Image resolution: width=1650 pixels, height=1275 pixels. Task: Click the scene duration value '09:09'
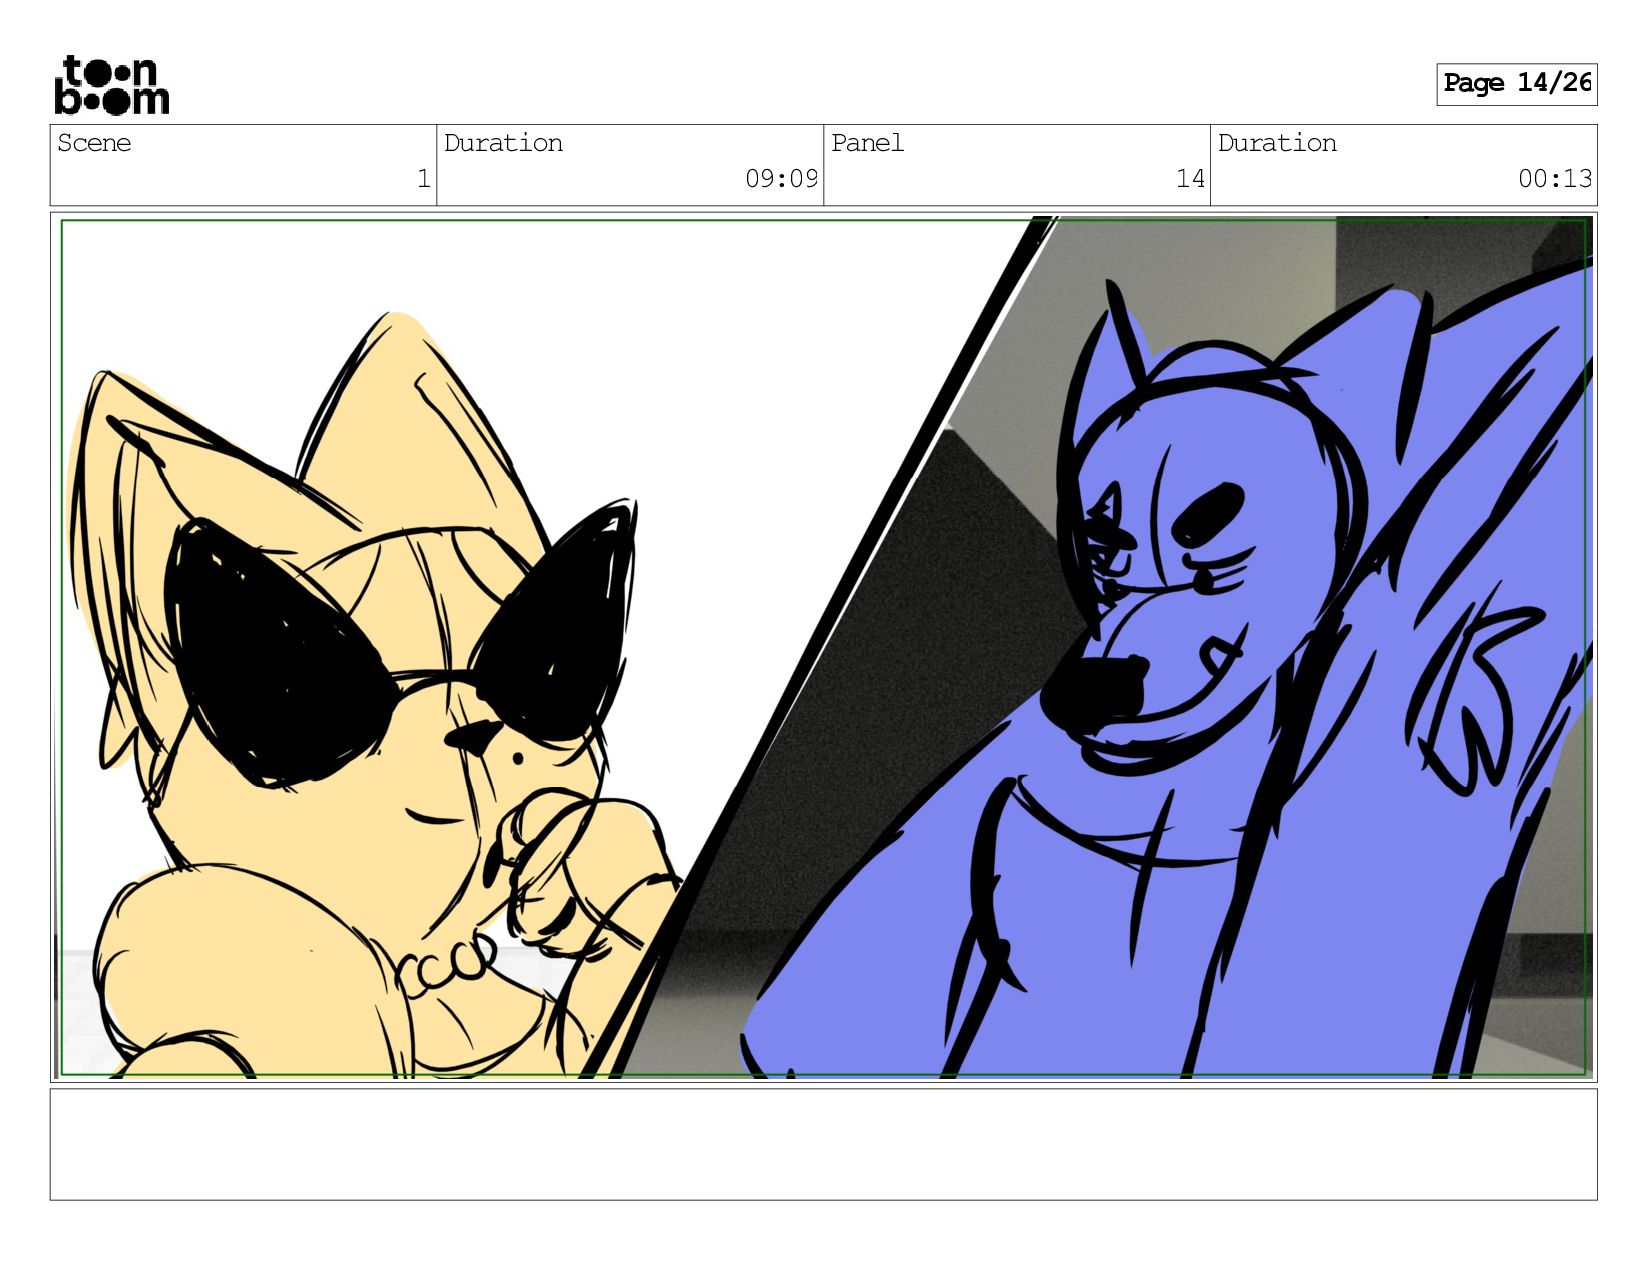tap(781, 179)
